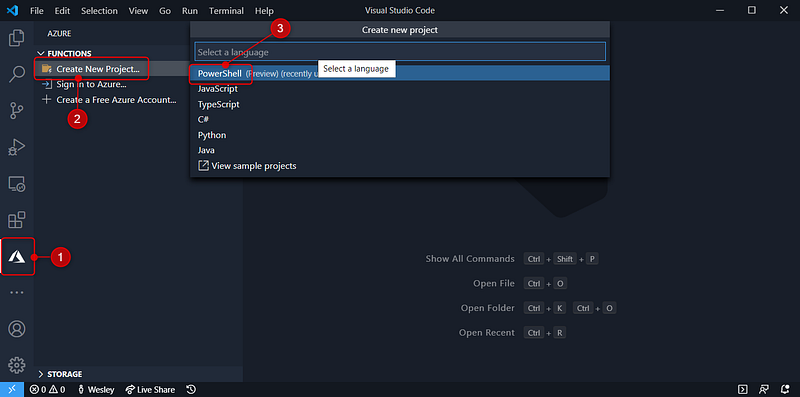Viewport: 800px width, 397px height.
Task: Open the Run and Debug view icon
Action: coord(17,147)
